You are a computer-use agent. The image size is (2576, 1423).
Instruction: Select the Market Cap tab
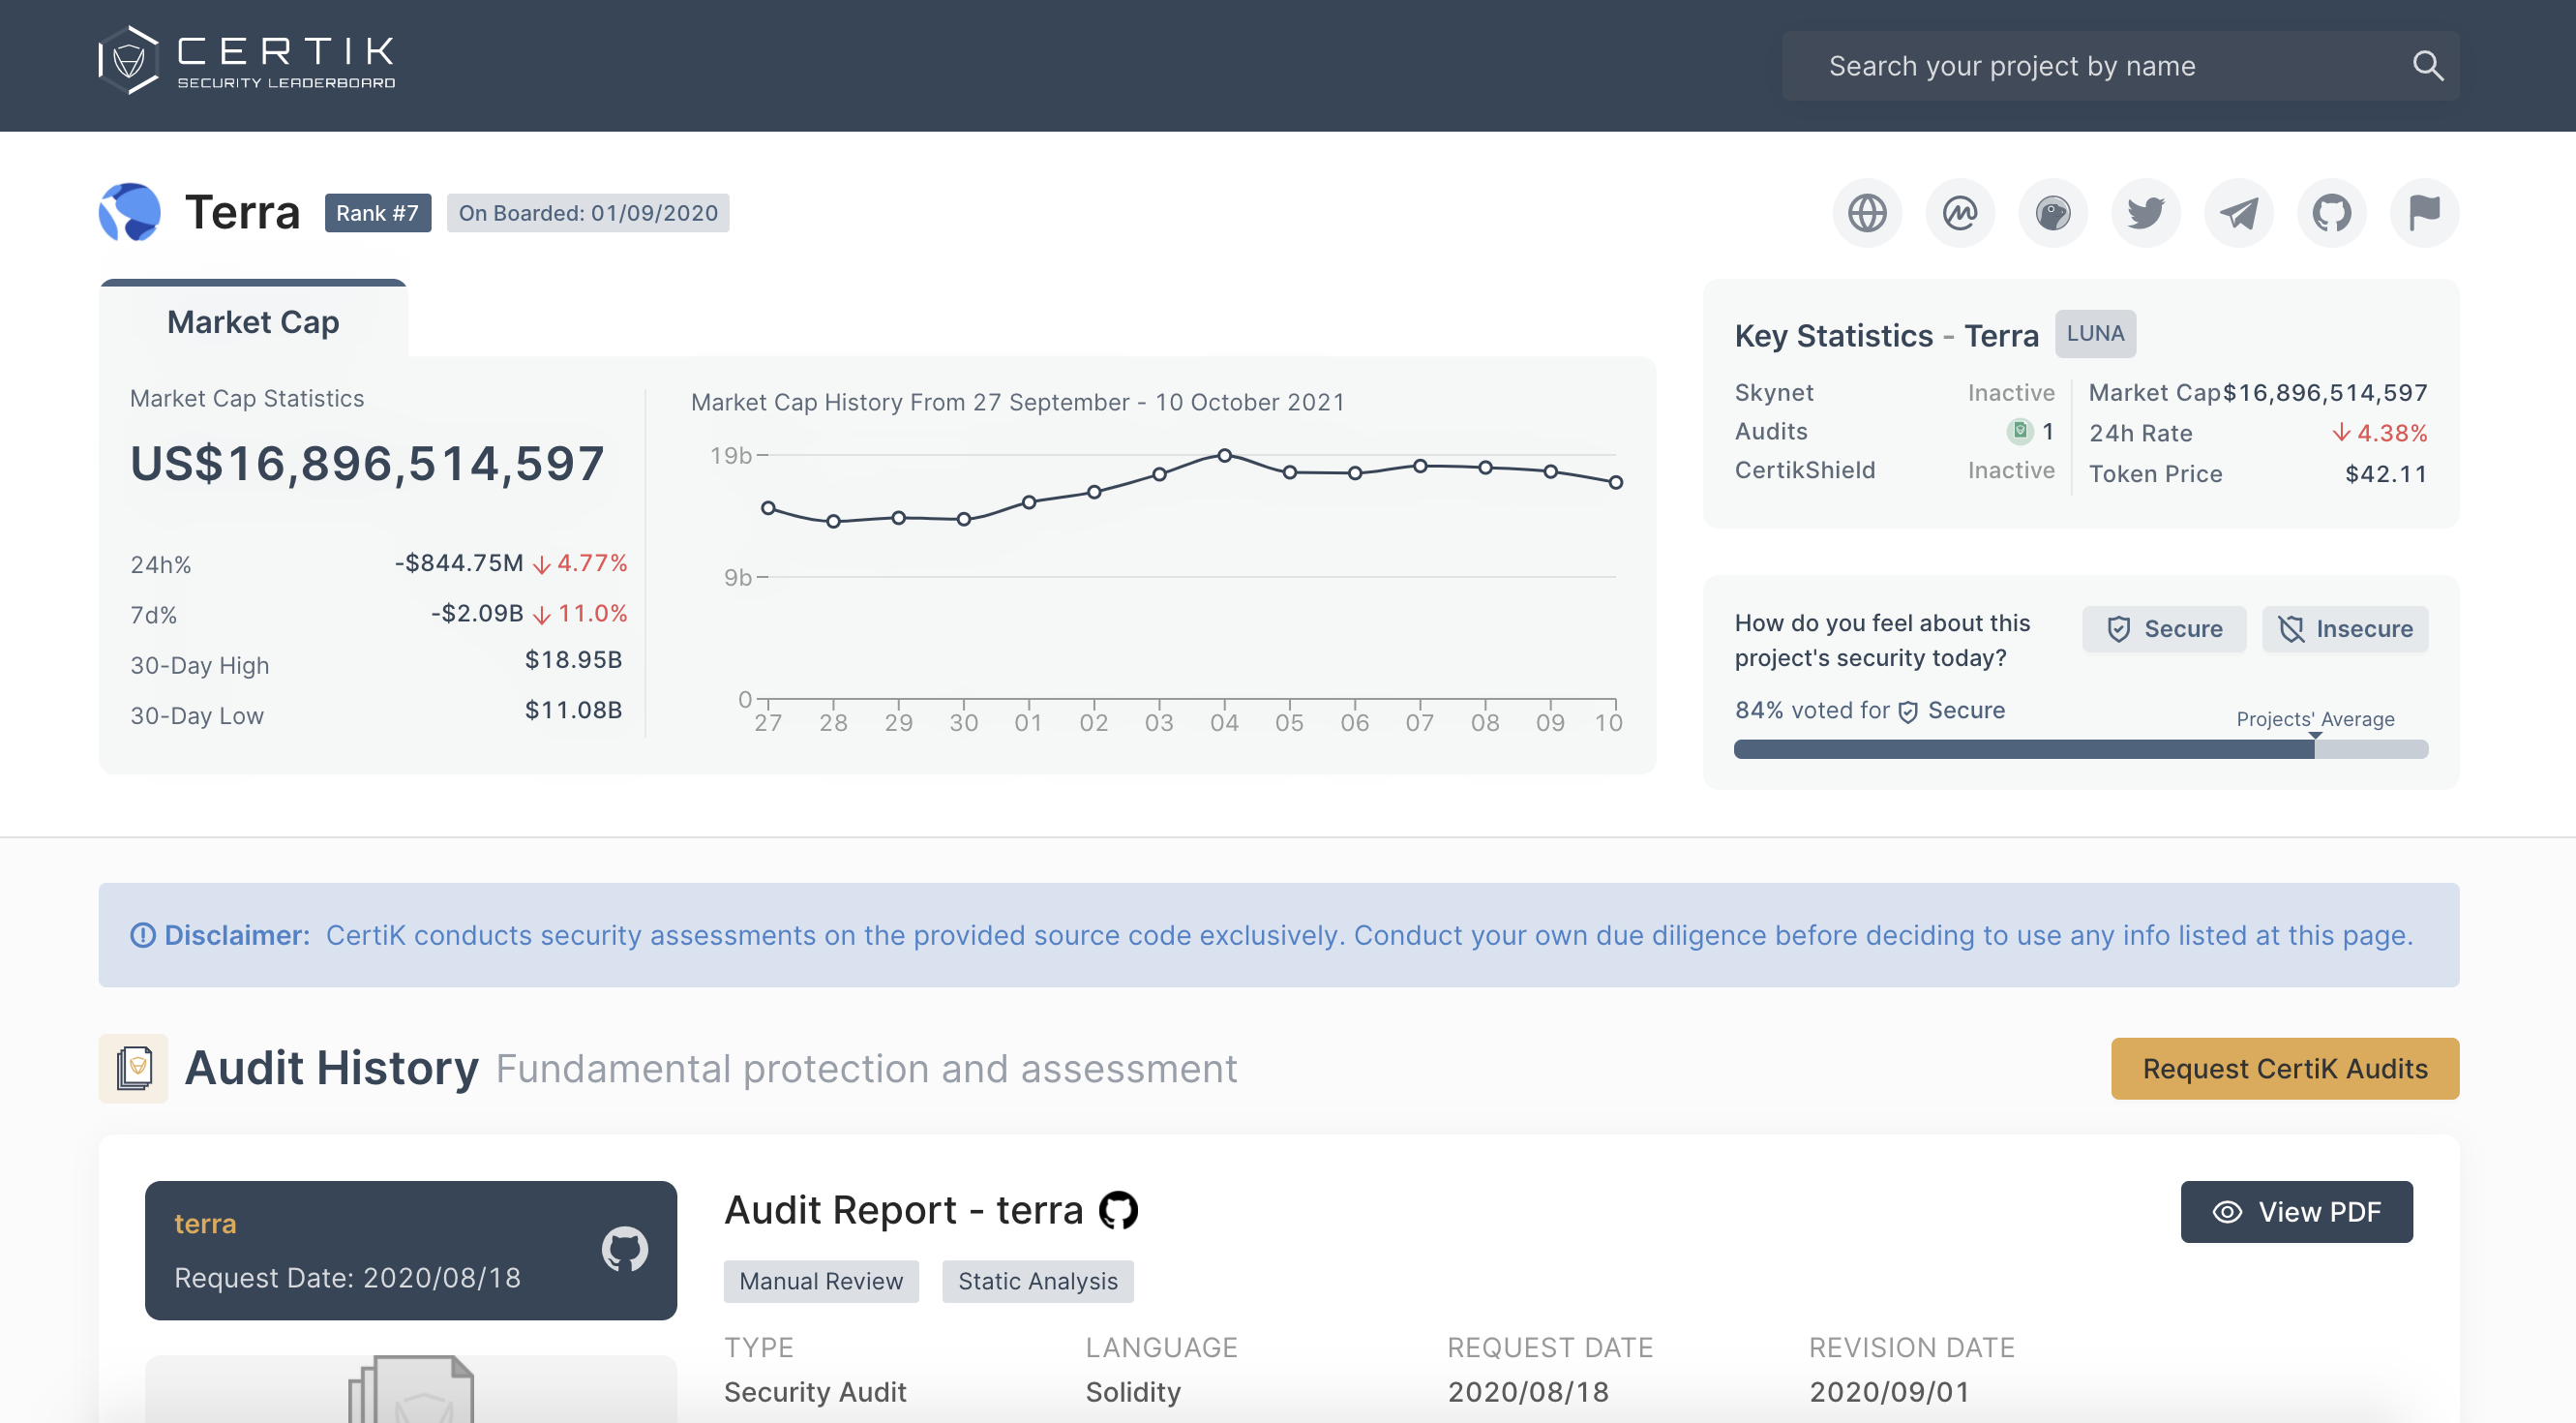coord(253,321)
